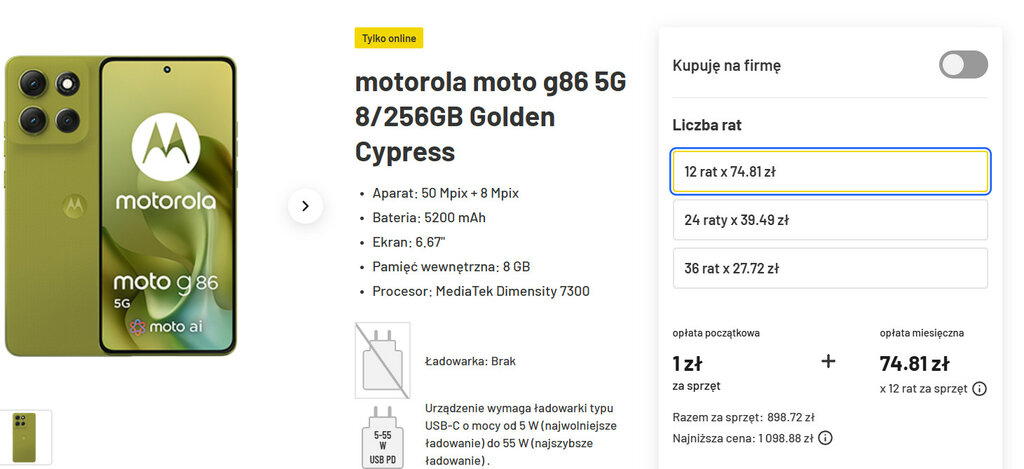Open the motorola moto g86 5G product title
Image resolution: width=1024 pixels, height=469 pixels.
pyautogui.click(x=490, y=117)
